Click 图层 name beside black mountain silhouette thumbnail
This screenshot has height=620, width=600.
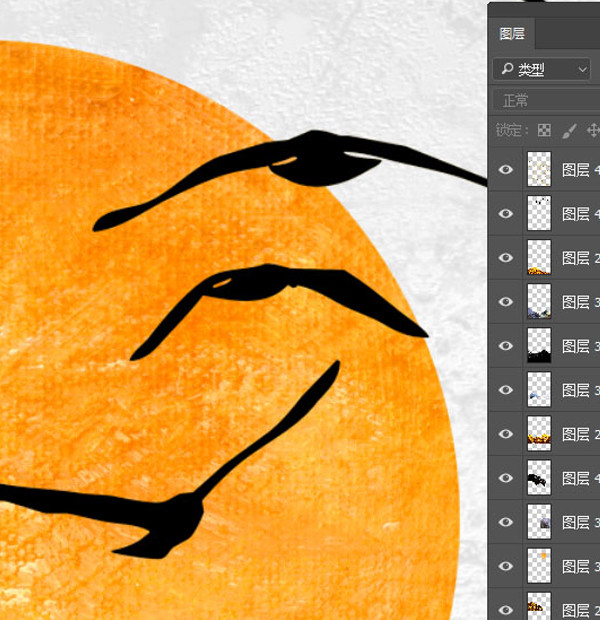point(581,346)
